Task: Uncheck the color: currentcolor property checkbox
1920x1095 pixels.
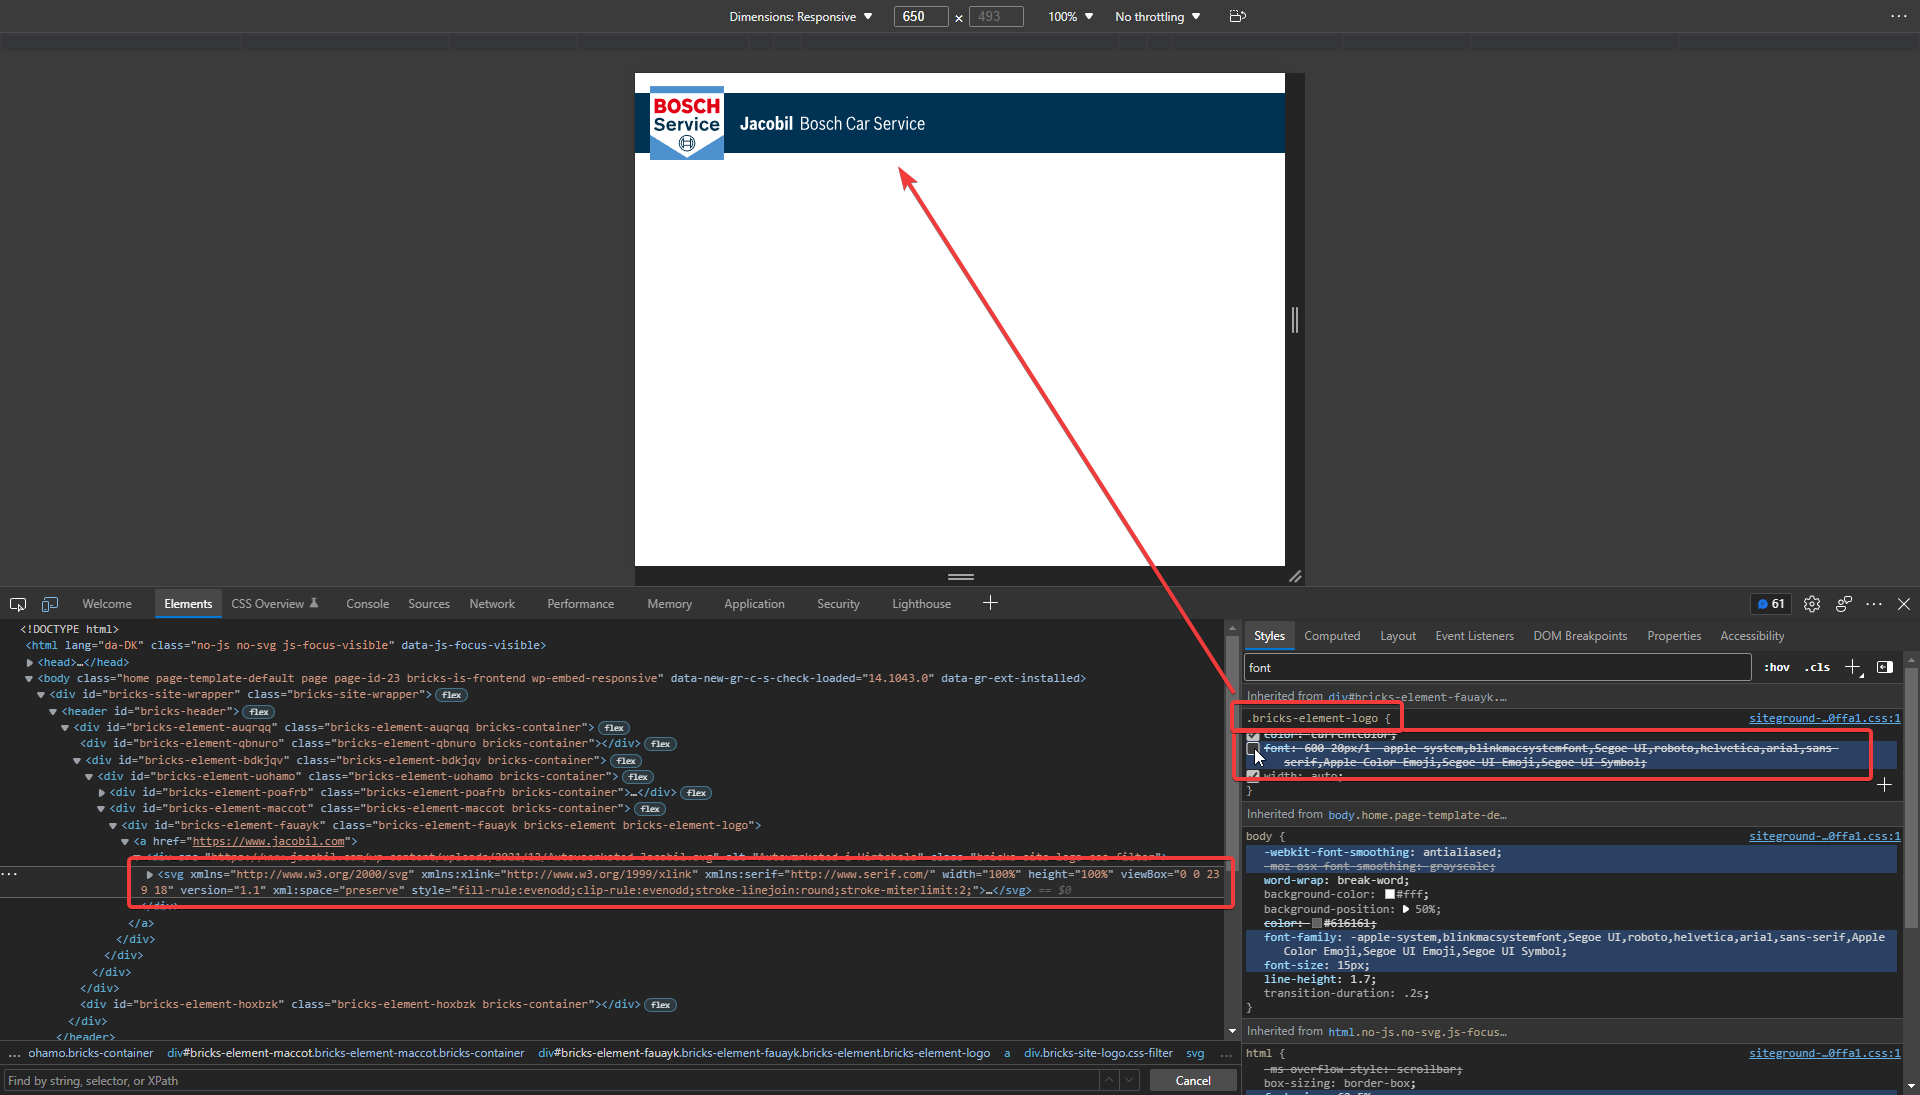Action: pyautogui.click(x=1253, y=735)
